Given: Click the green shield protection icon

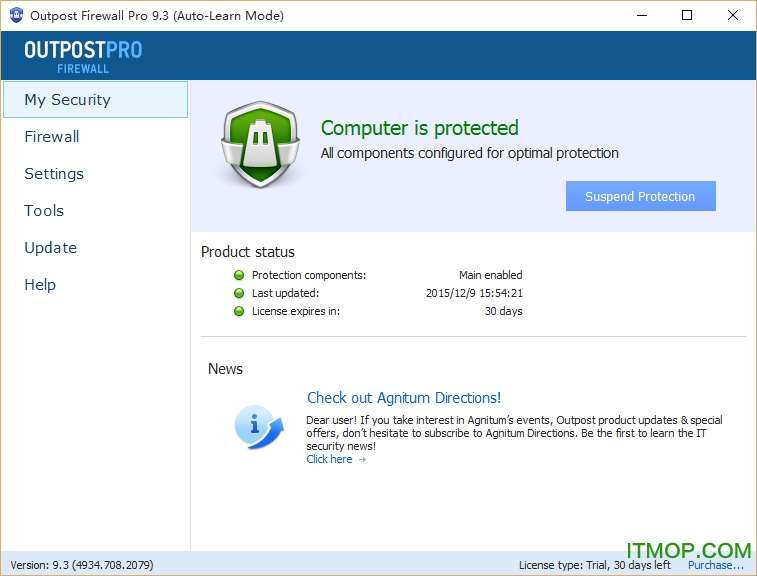Looking at the screenshot, I should click(260, 144).
